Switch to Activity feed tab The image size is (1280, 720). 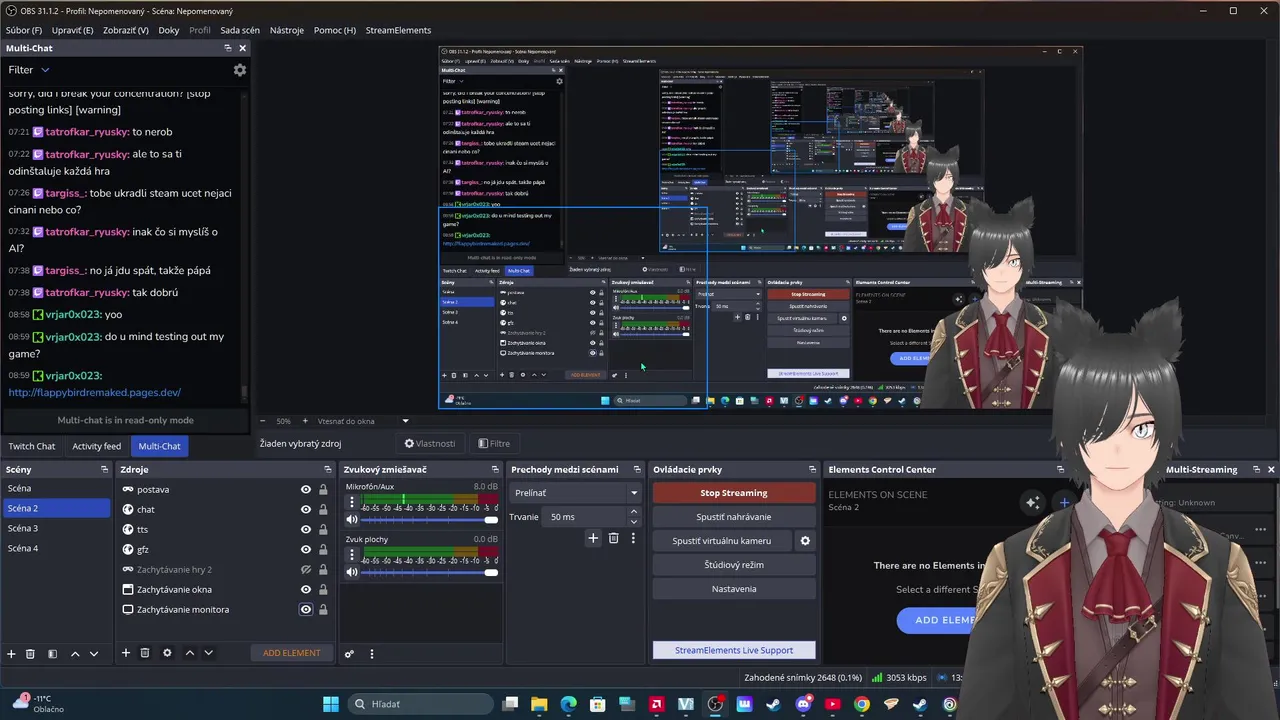(96, 446)
